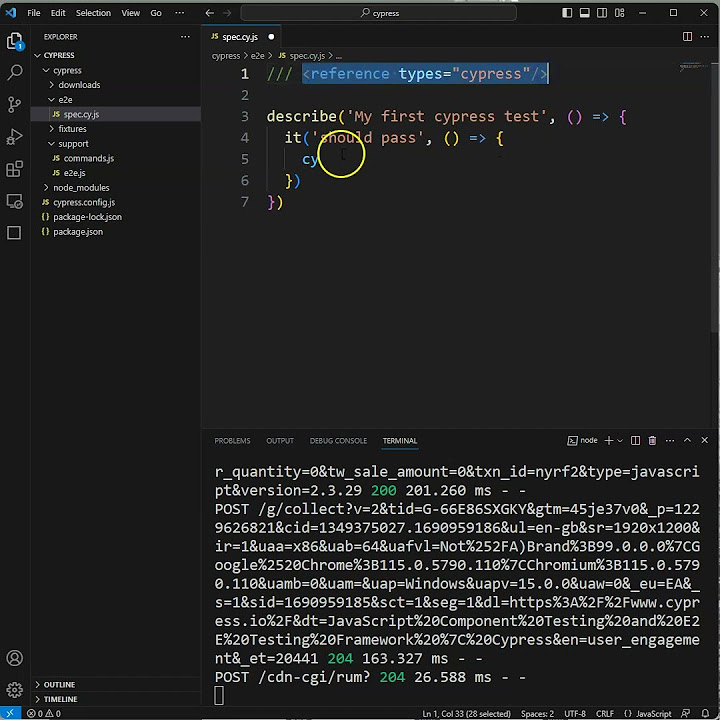The image size is (720, 720).
Task: Open the Explorer view in activity bar
Action: coord(14,41)
